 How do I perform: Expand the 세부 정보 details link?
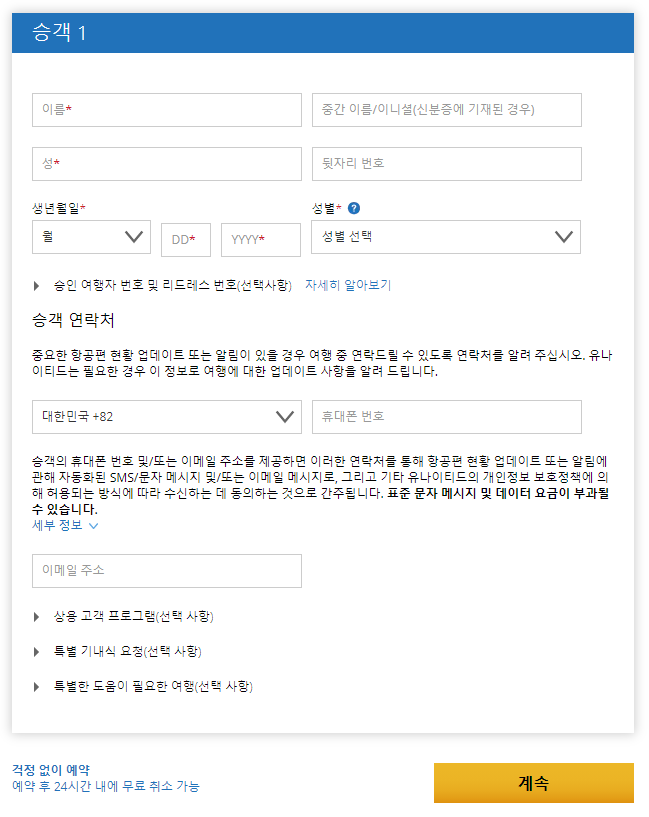click(x=65, y=525)
